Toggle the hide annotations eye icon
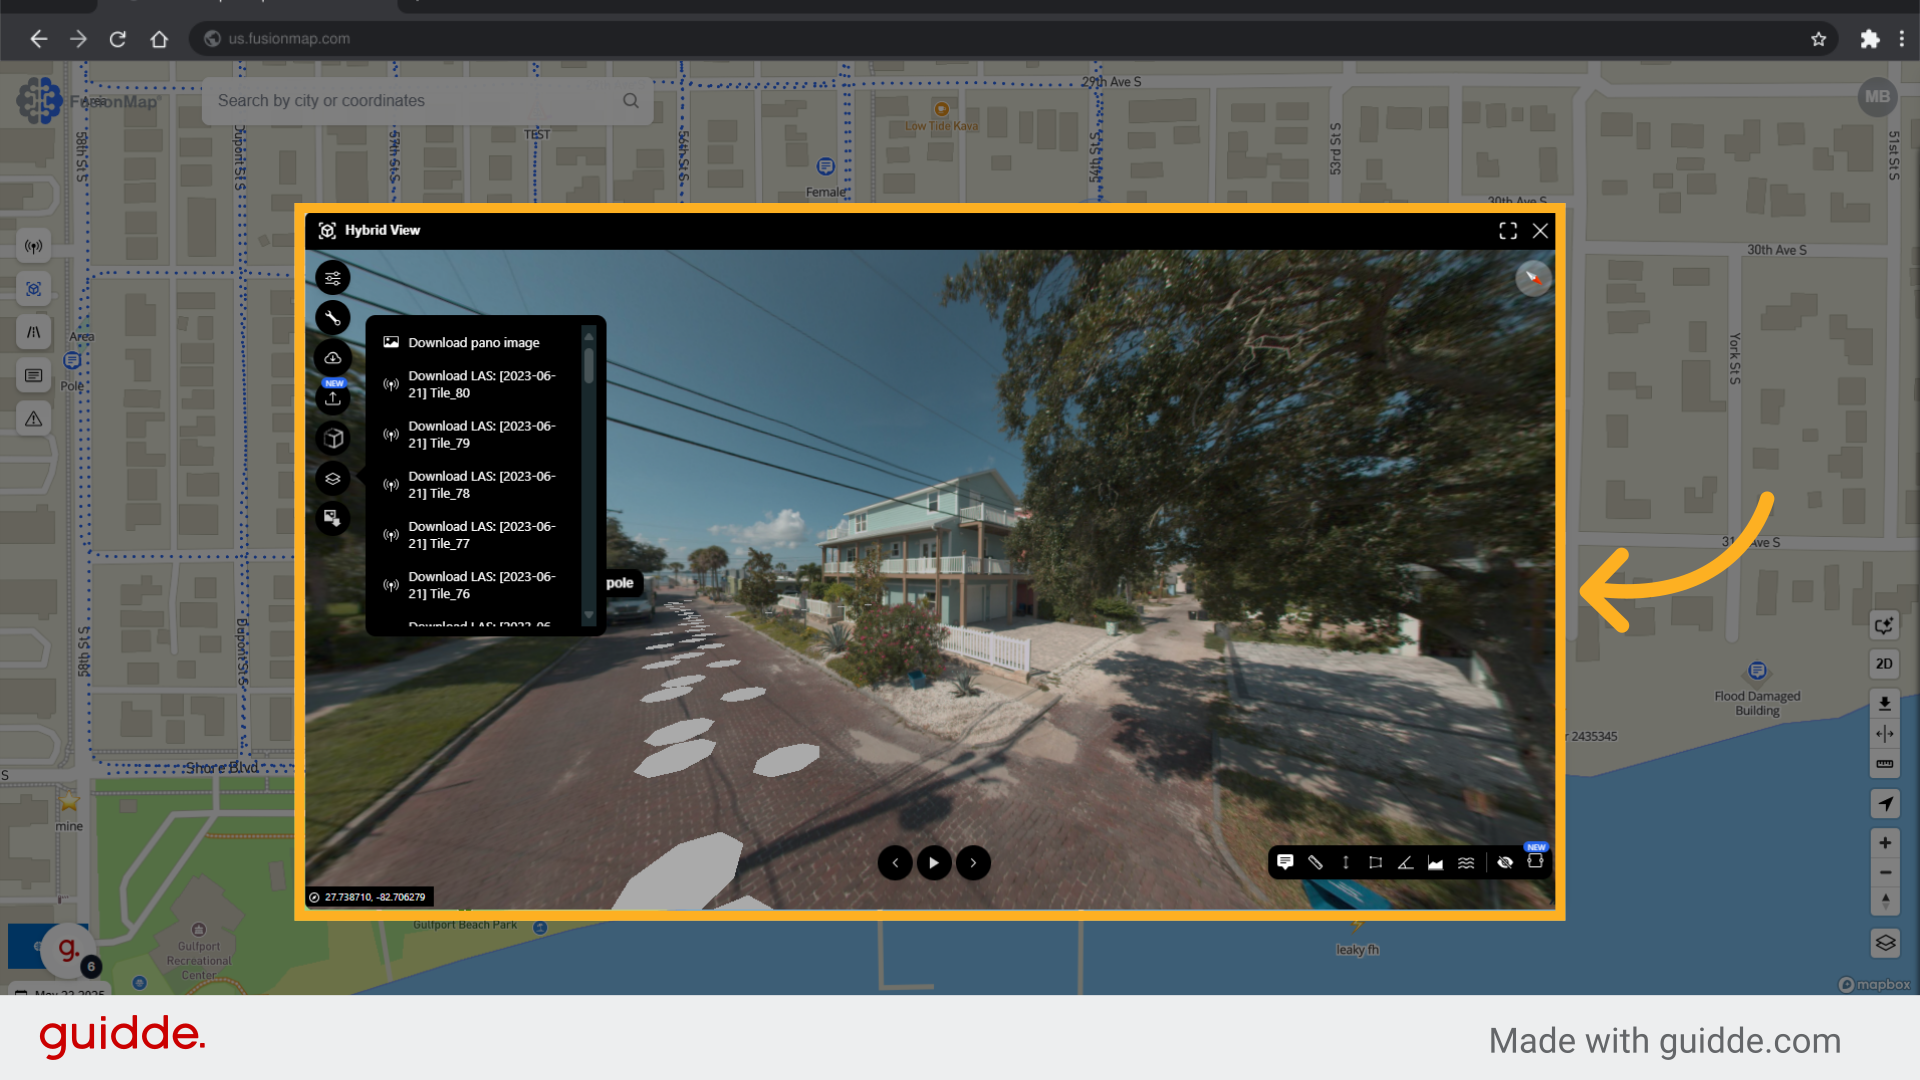Viewport: 1920px width, 1080px height. pos(1505,862)
